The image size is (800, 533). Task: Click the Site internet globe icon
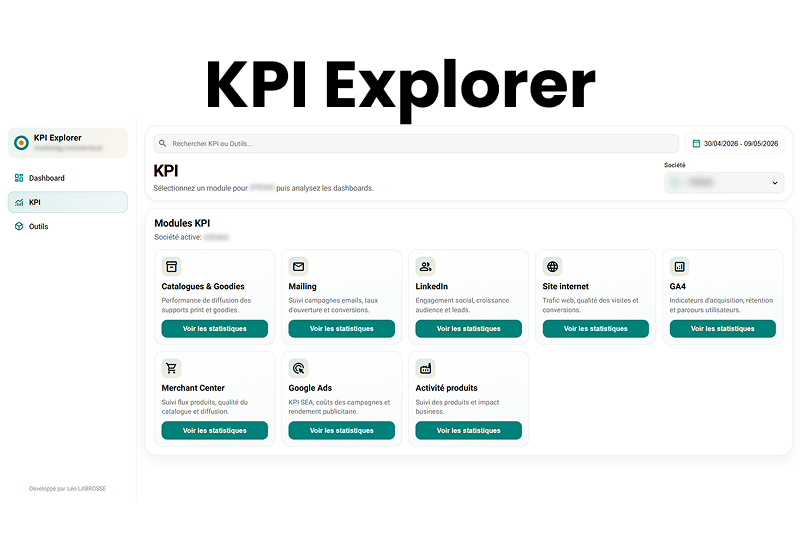click(553, 266)
